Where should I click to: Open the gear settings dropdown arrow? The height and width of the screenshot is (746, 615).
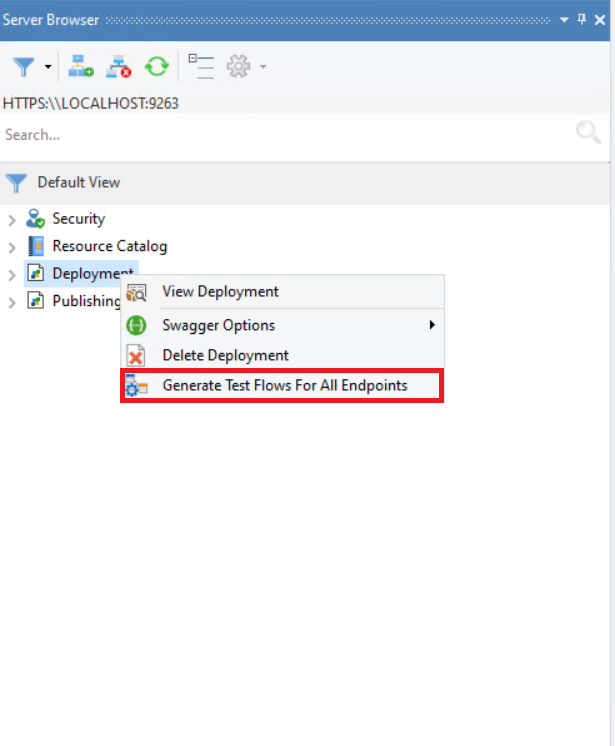click(x=263, y=68)
